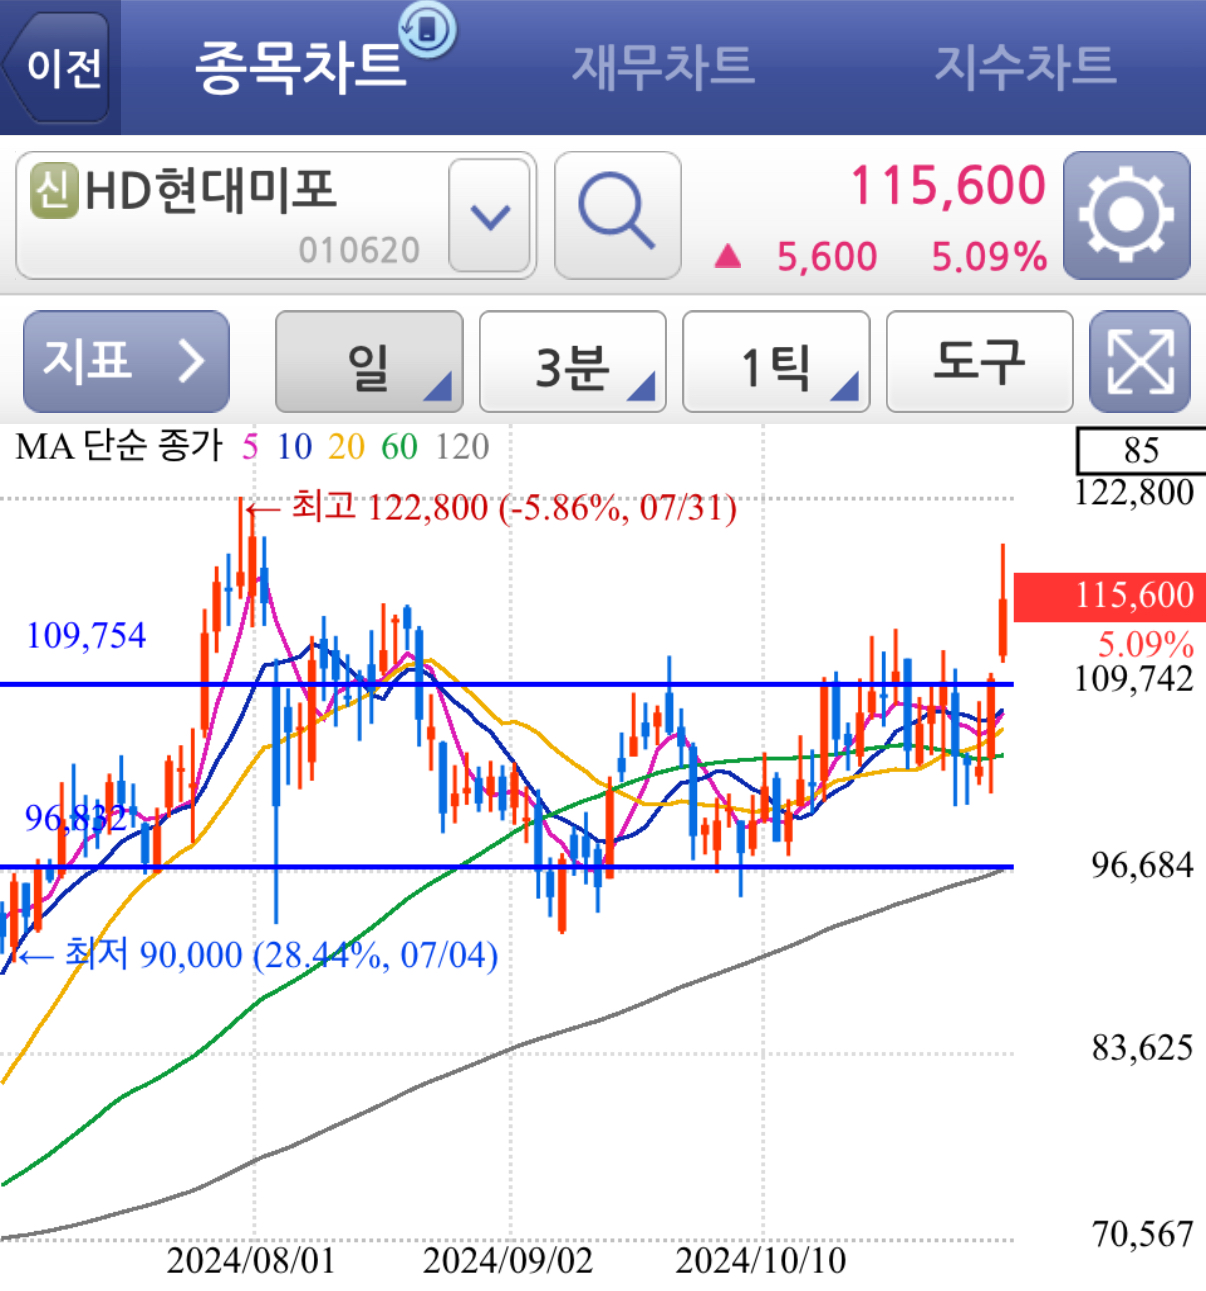Image resolution: width=1206 pixels, height=1291 pixels.
Task: Open the 도구 tools menu
Action: [979, 362]
